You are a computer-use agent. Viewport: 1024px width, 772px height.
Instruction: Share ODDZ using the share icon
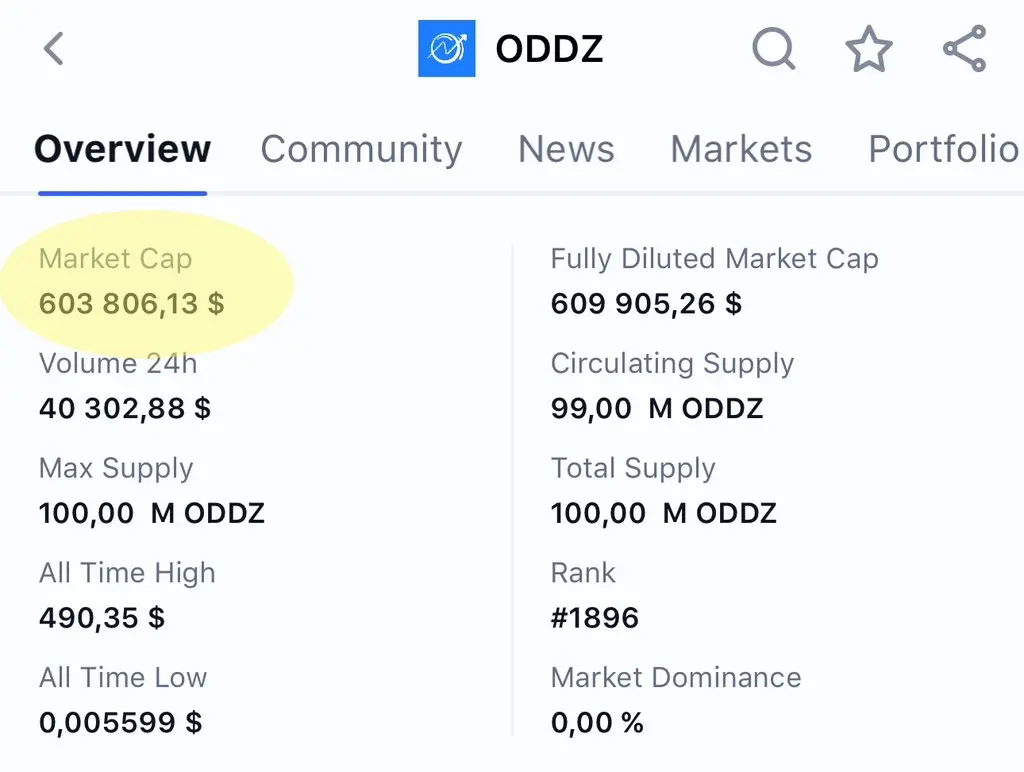965,48
